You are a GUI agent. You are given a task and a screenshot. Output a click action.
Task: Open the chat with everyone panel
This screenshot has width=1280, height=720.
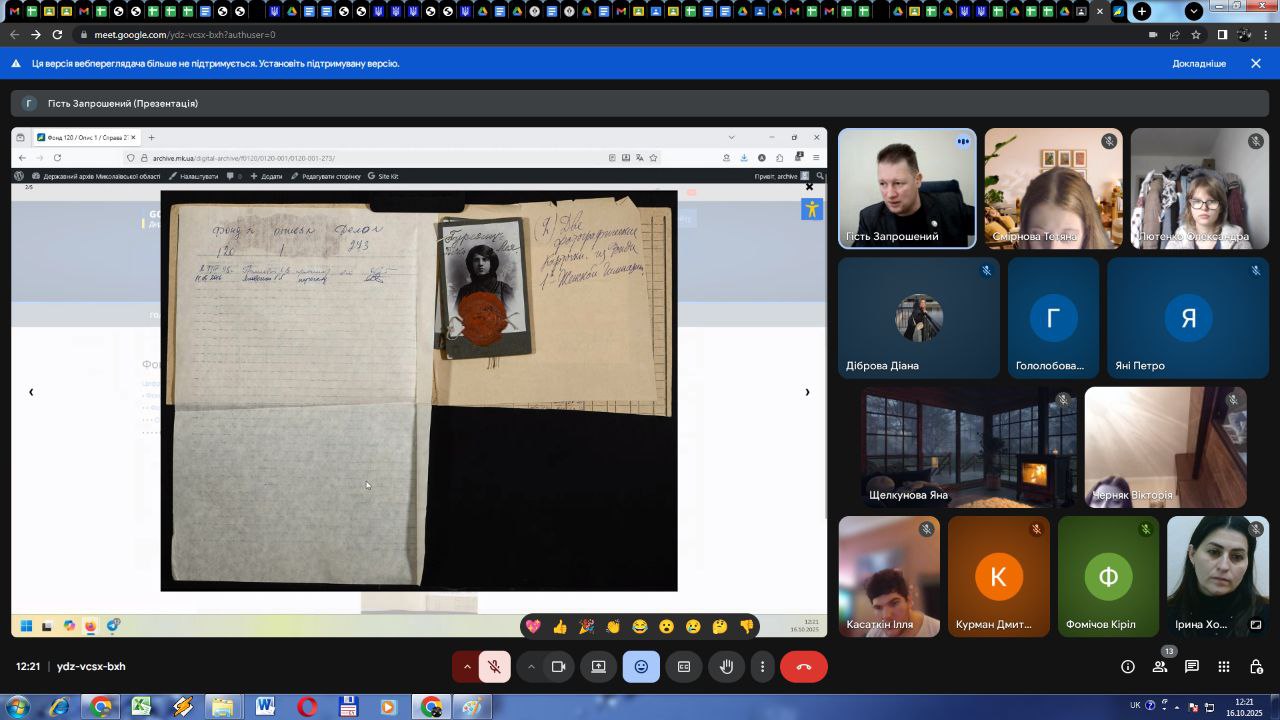(1192, 667)
